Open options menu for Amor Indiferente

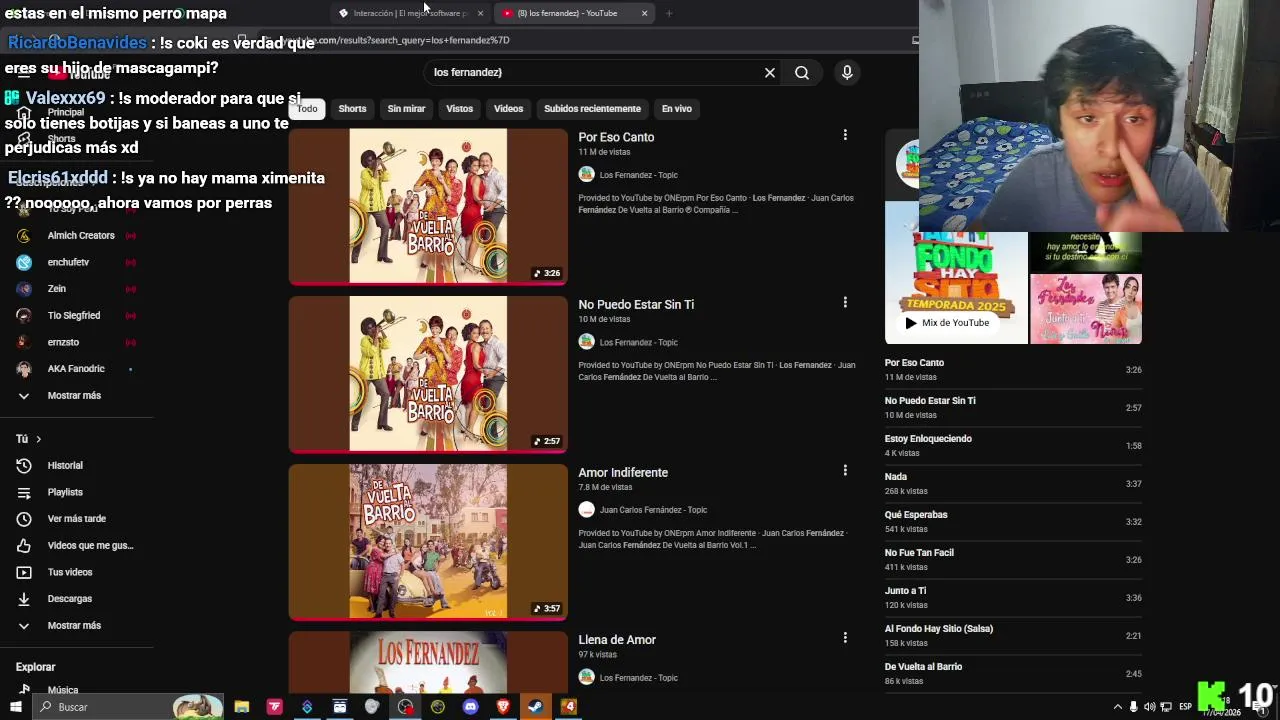(845, 470)
